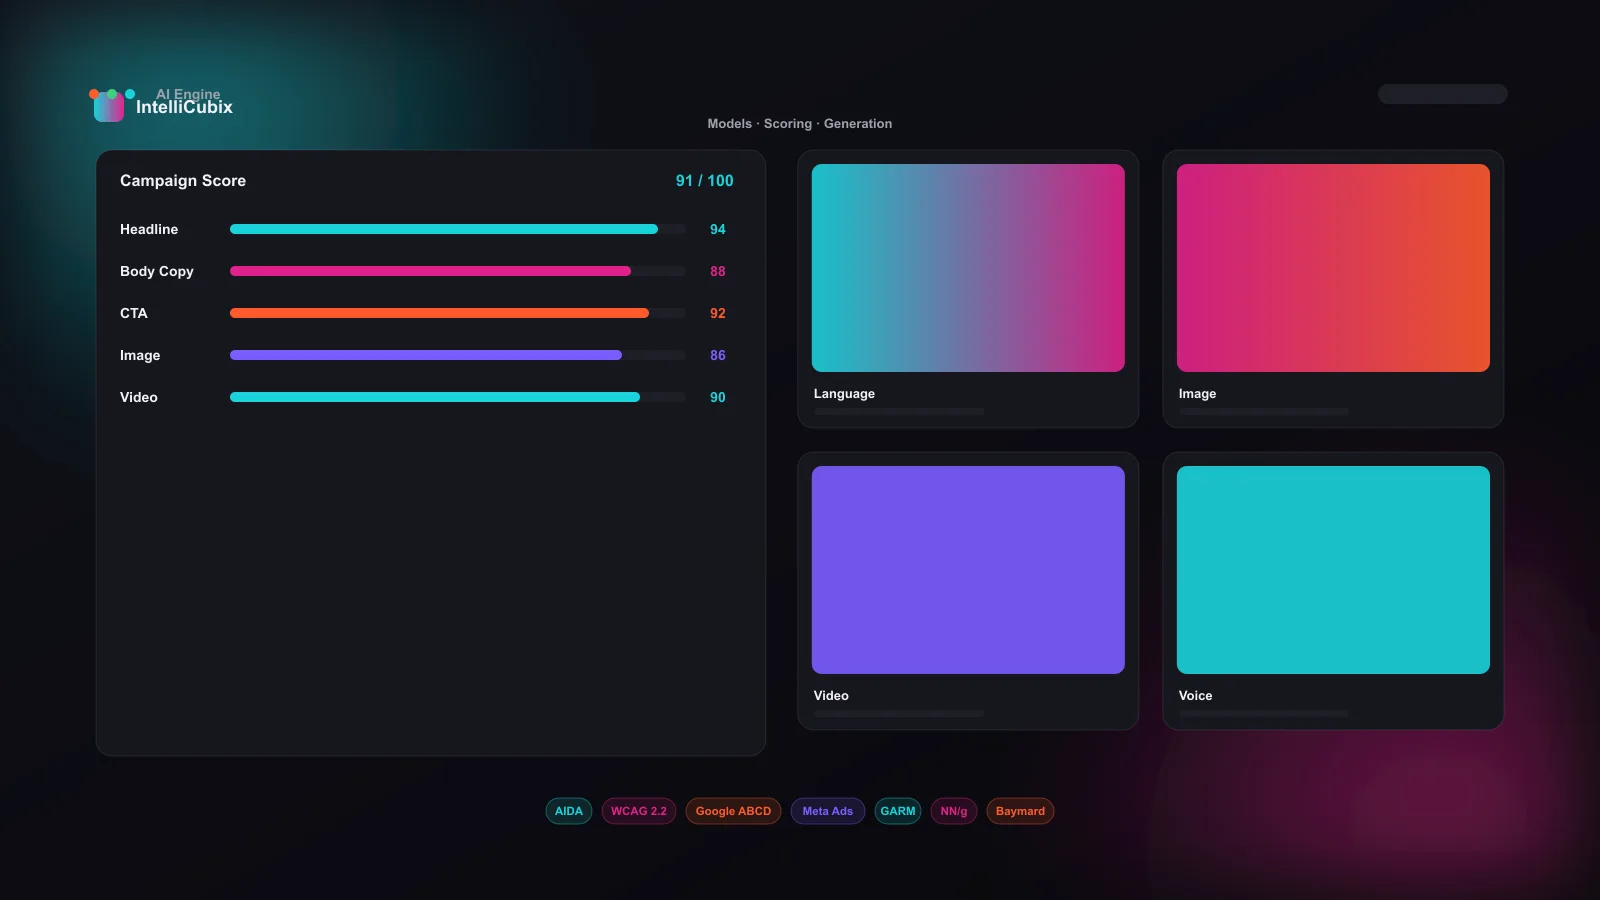Screen dimensions: 1600x900
Task: Click the Models · Scoring · Generation subtitle
Action: click(800, 124)
